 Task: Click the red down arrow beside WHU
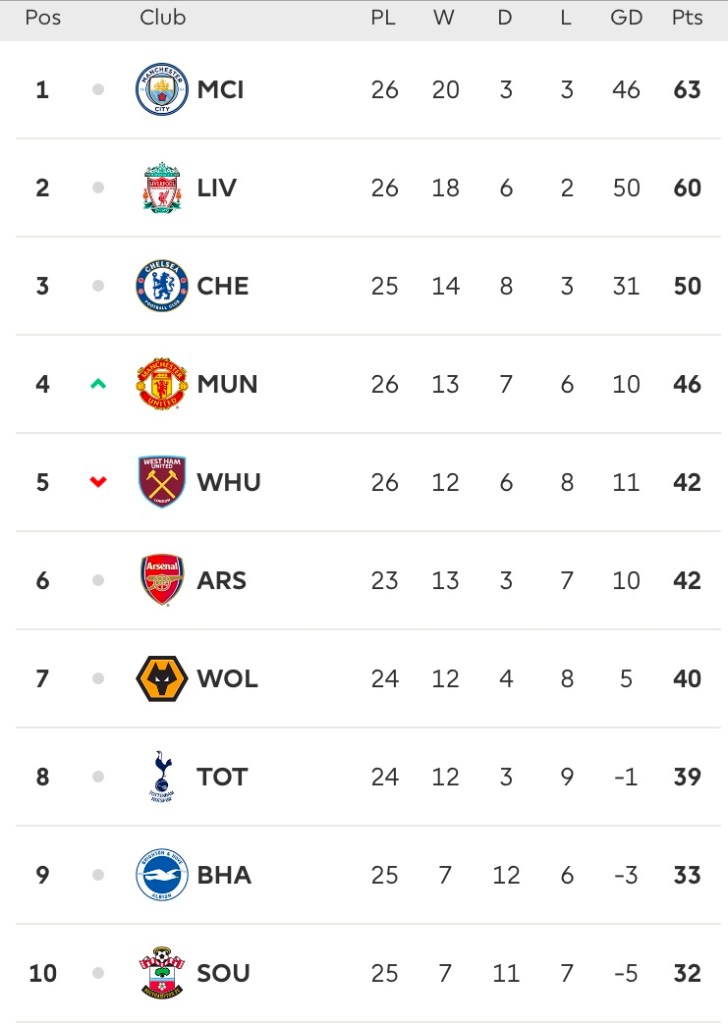point(98,482)
